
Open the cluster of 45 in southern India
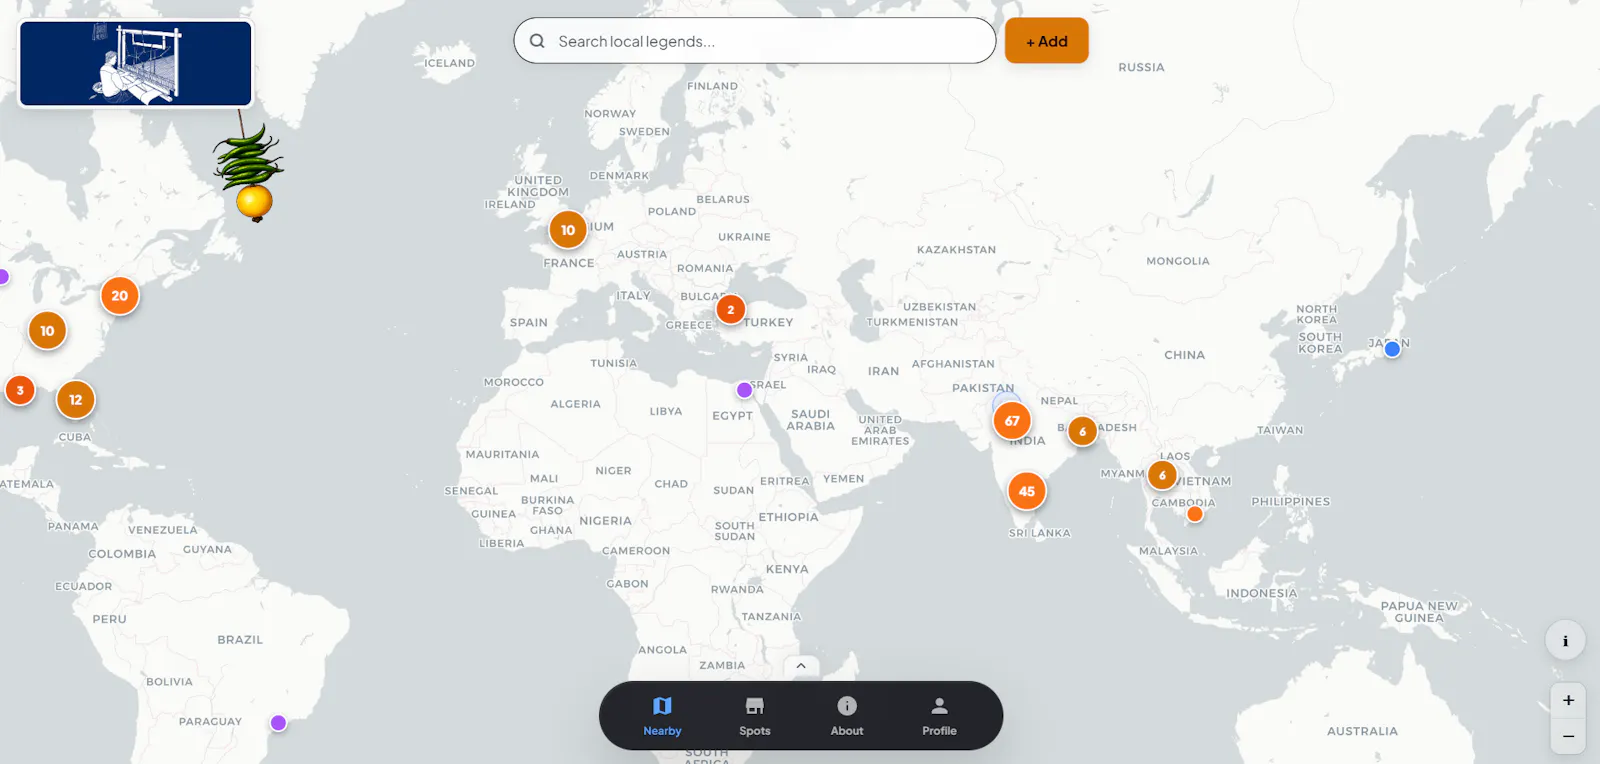tap(1027, 491)
